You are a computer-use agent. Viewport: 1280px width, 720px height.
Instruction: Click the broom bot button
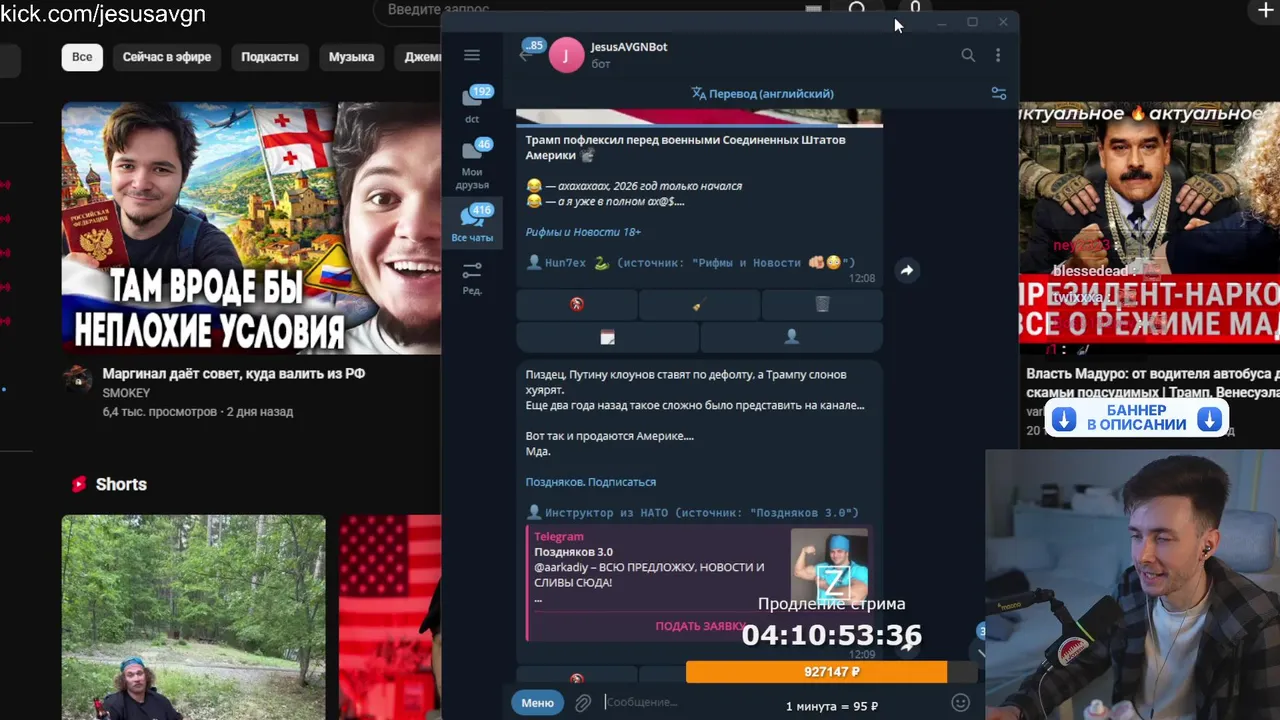pos(699,305)
